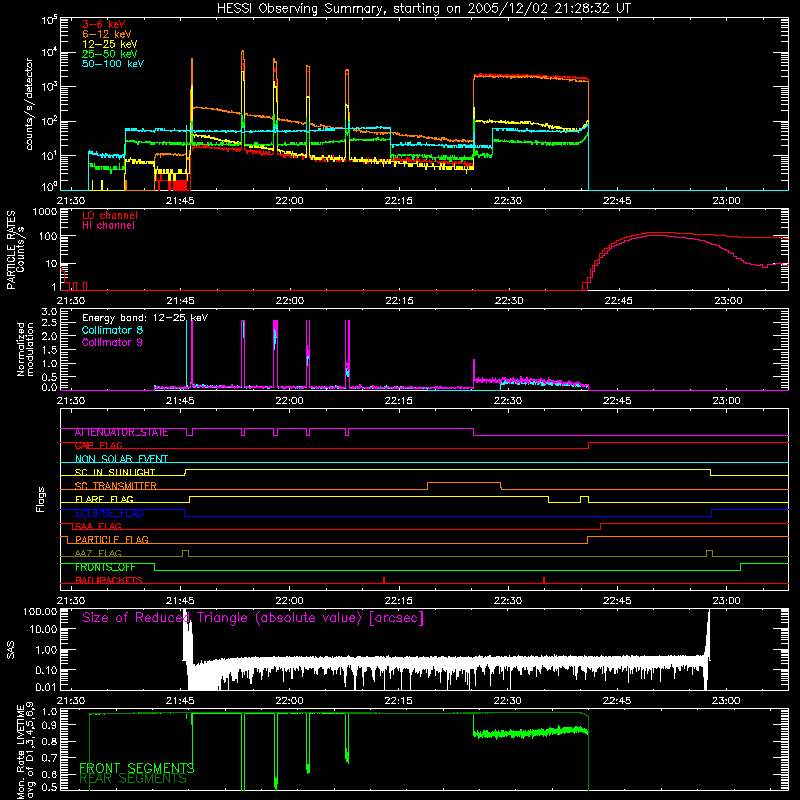Click the raised SC_TRANSMITTER flag segment

point(464,483)
